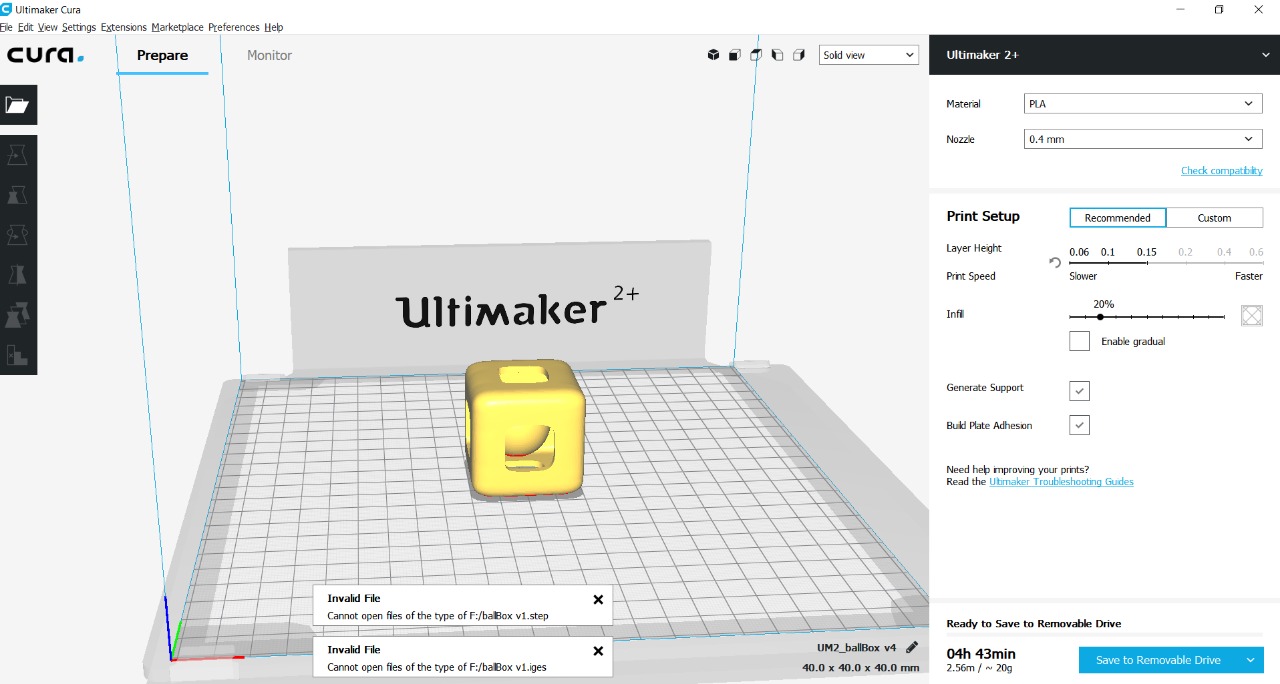Click the Cura logo

point(45,55)
